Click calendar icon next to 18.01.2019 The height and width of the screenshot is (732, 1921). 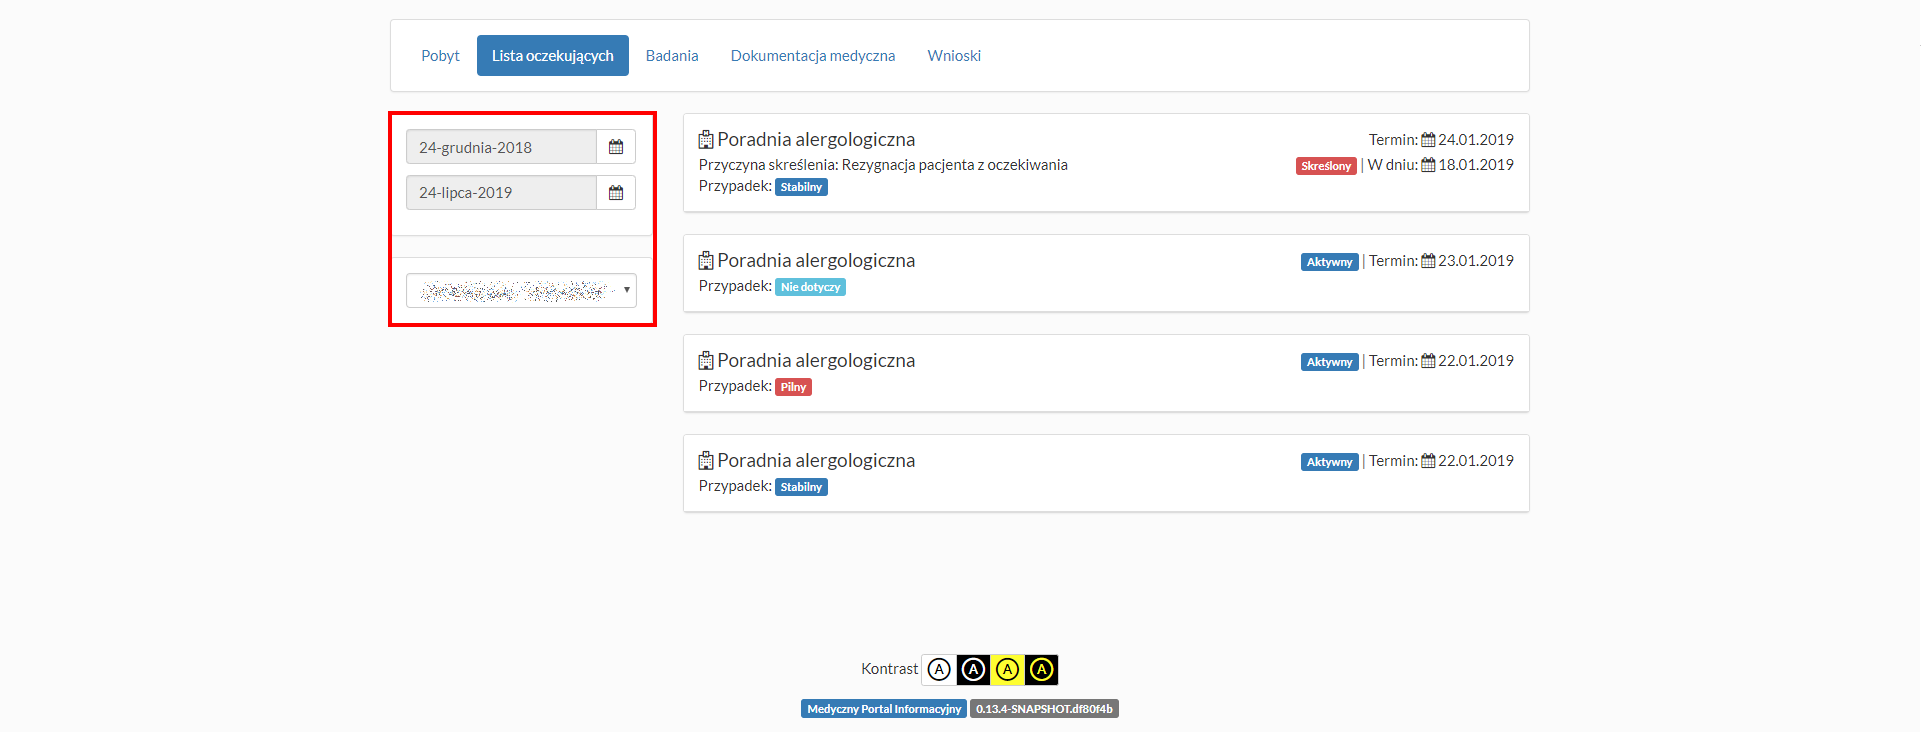tap(1428, 165)
